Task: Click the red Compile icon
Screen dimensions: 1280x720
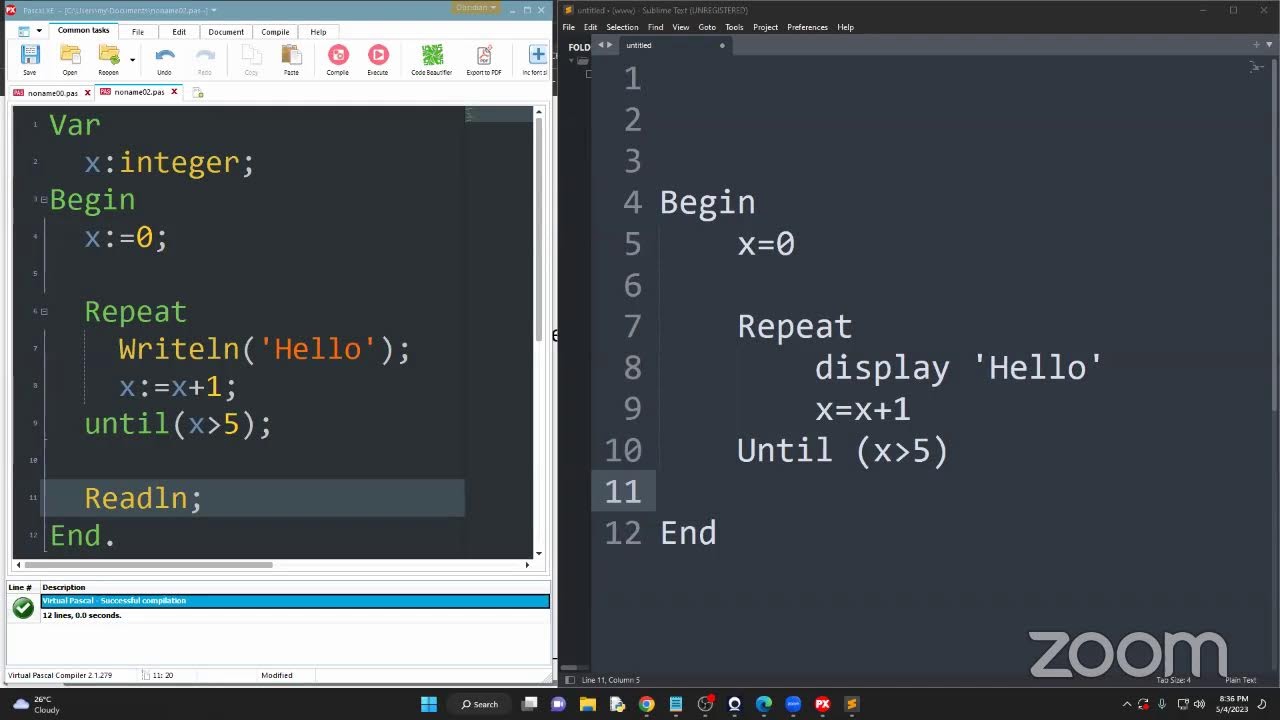Action: coord(338,55)
